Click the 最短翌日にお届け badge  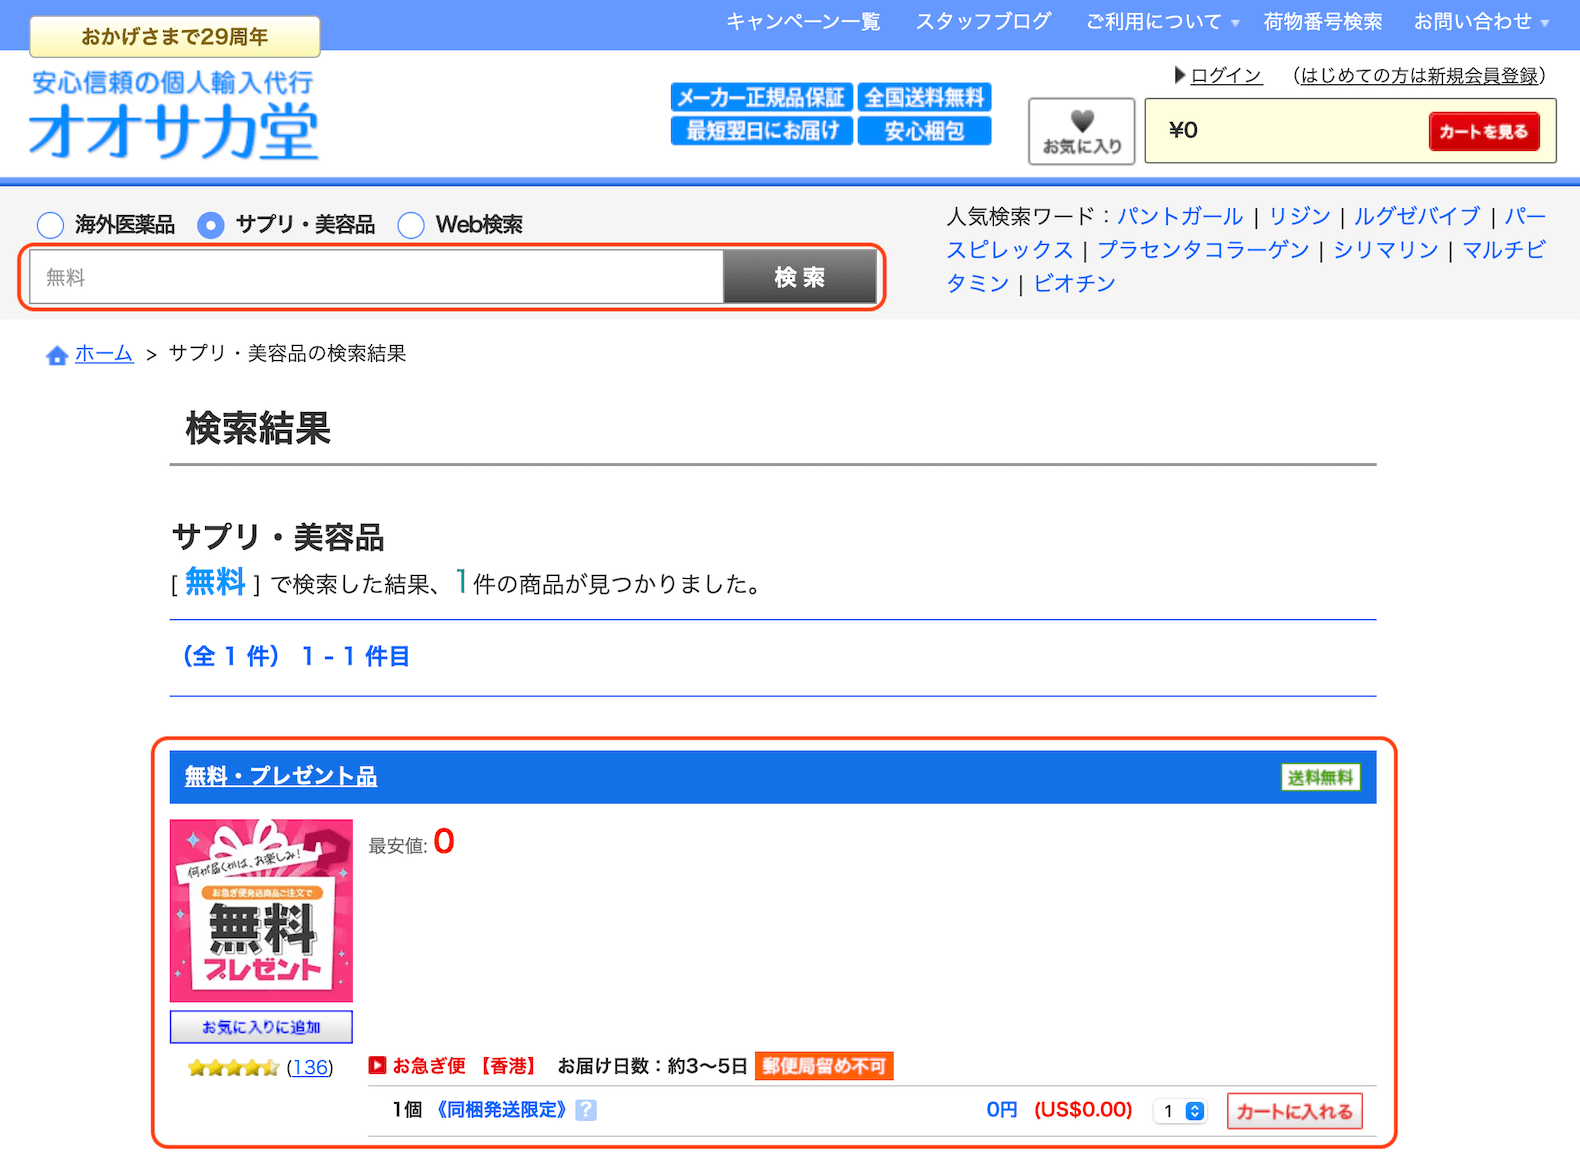tap(761, 131)
